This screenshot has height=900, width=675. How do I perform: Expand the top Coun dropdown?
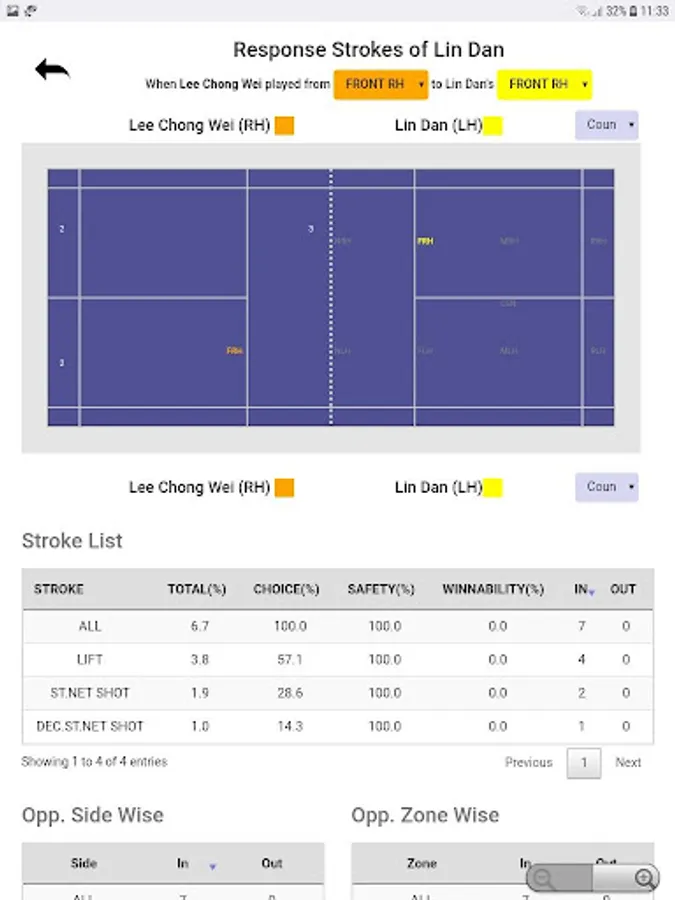(606, 125)
